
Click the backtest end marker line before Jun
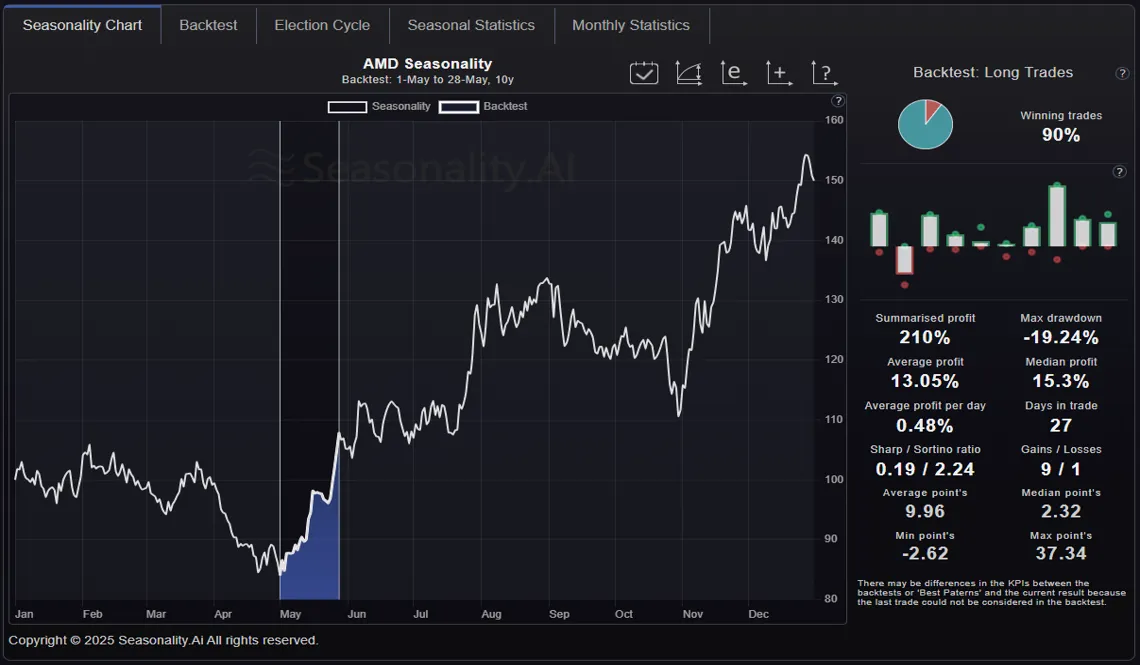pyautogui.click(x=339, y=360)
